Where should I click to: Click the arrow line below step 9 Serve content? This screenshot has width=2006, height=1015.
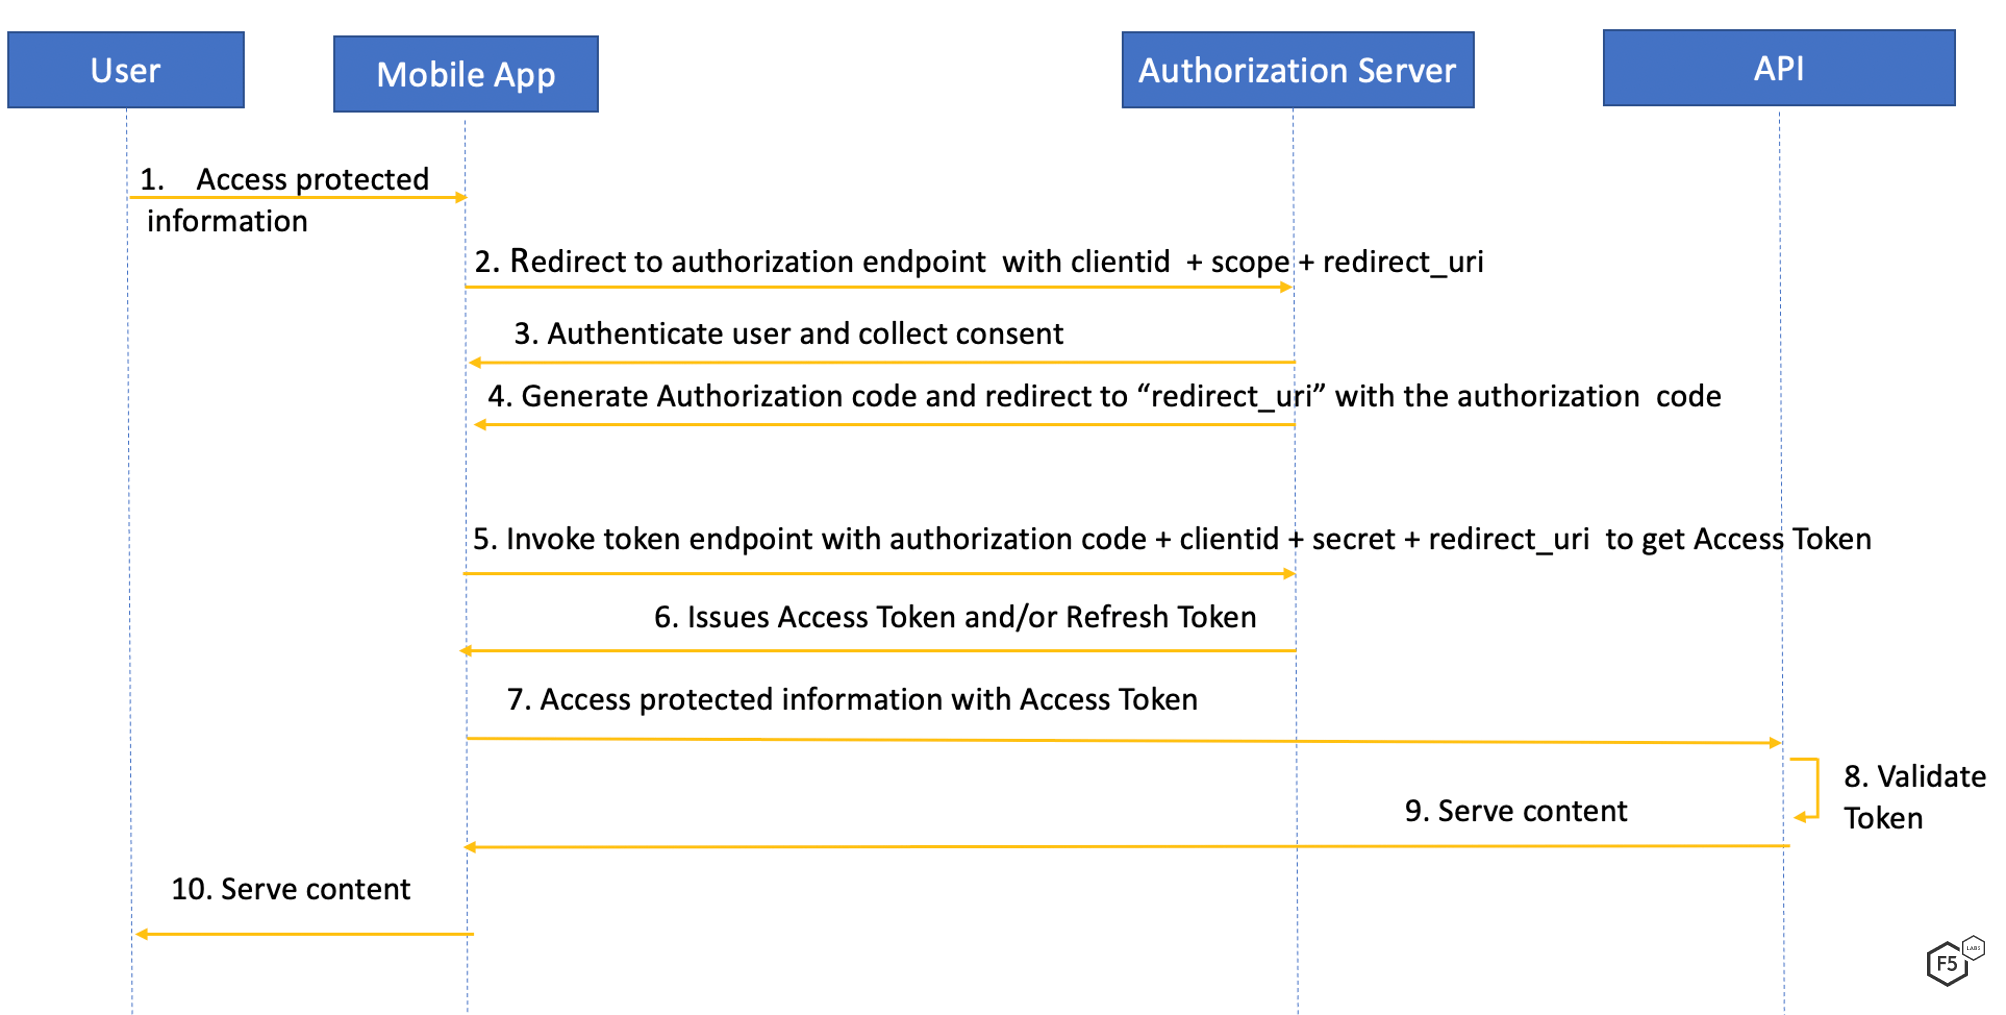click(1126, 847)
